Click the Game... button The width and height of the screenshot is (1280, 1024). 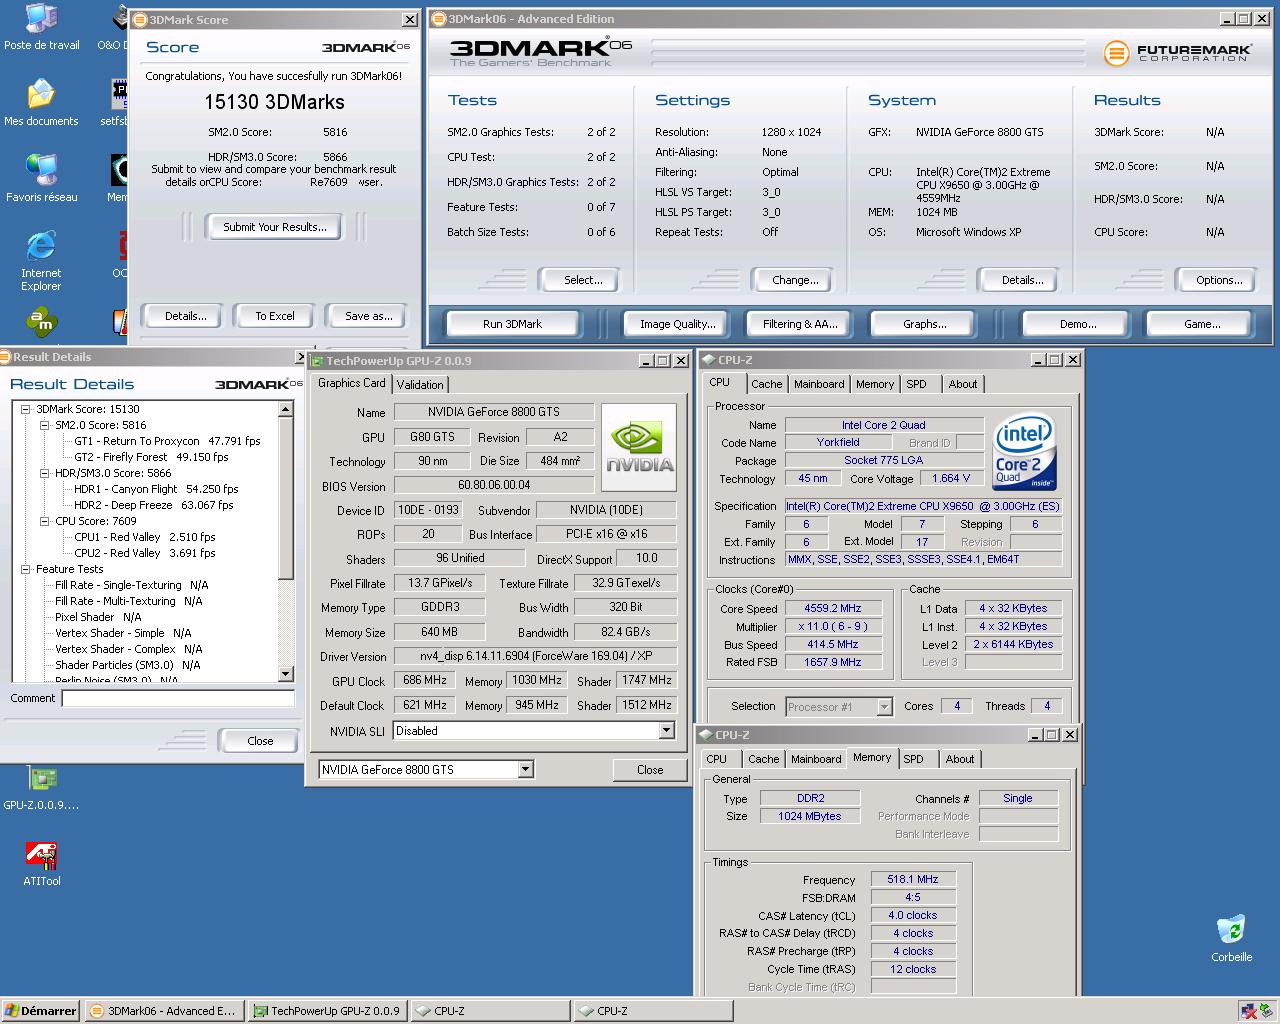[1202, 324]
